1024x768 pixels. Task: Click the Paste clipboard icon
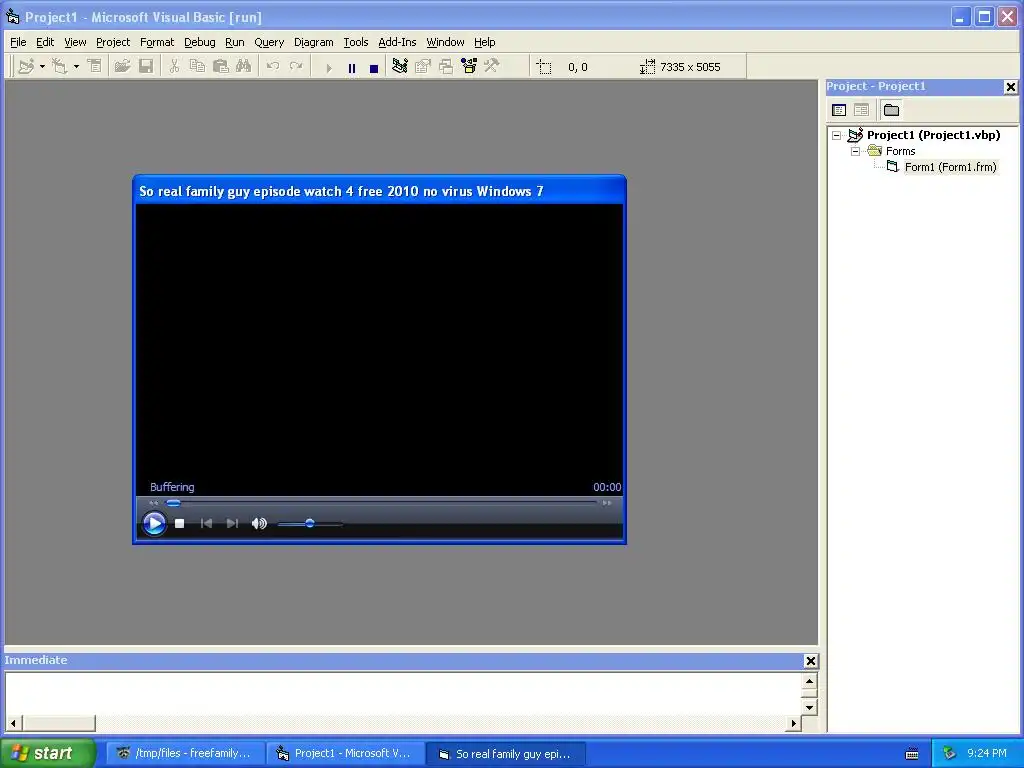221,66
